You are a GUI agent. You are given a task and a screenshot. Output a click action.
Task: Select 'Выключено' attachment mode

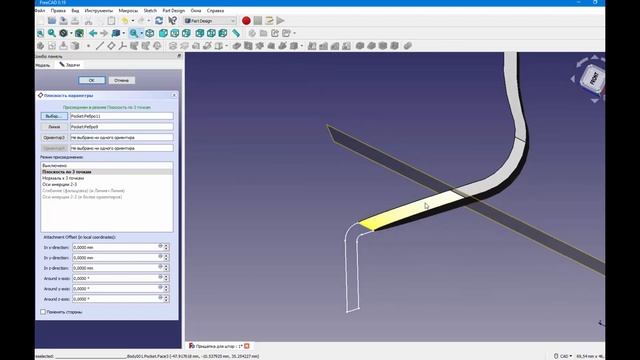54,166
